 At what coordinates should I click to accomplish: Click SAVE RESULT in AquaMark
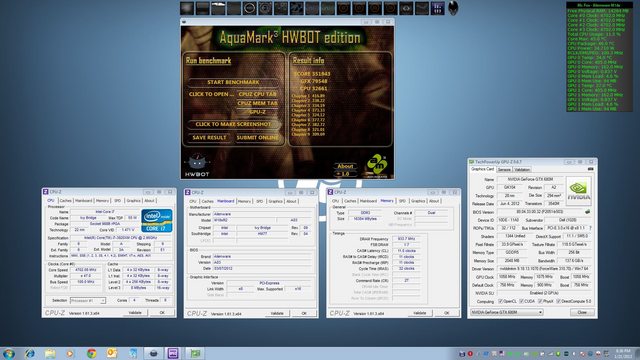209,138
